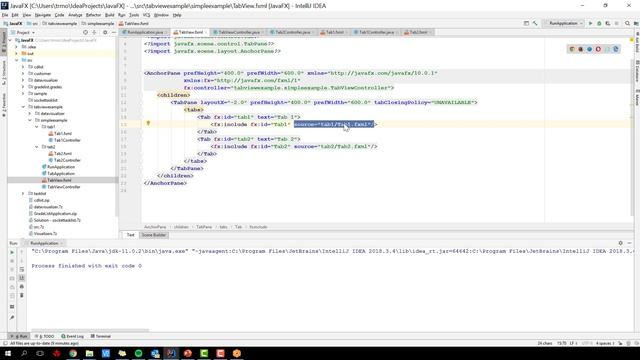Open Ant Build side tool window

[x=637, y=42]
